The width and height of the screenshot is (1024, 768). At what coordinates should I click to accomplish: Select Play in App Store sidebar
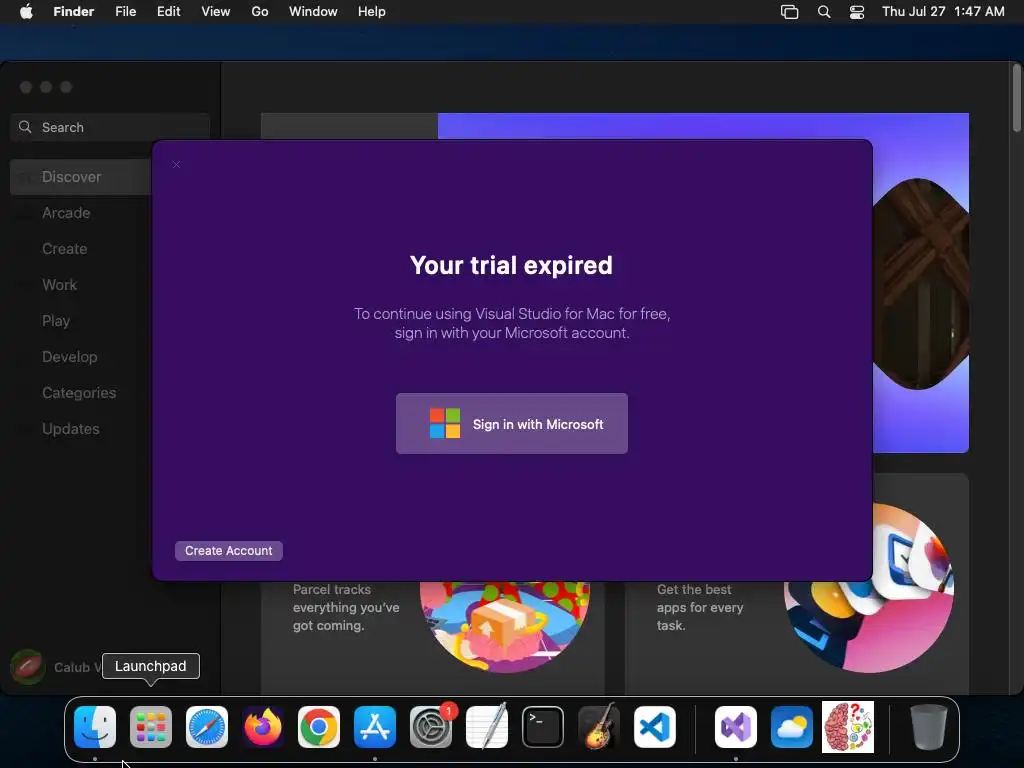(x=81, y=321)
